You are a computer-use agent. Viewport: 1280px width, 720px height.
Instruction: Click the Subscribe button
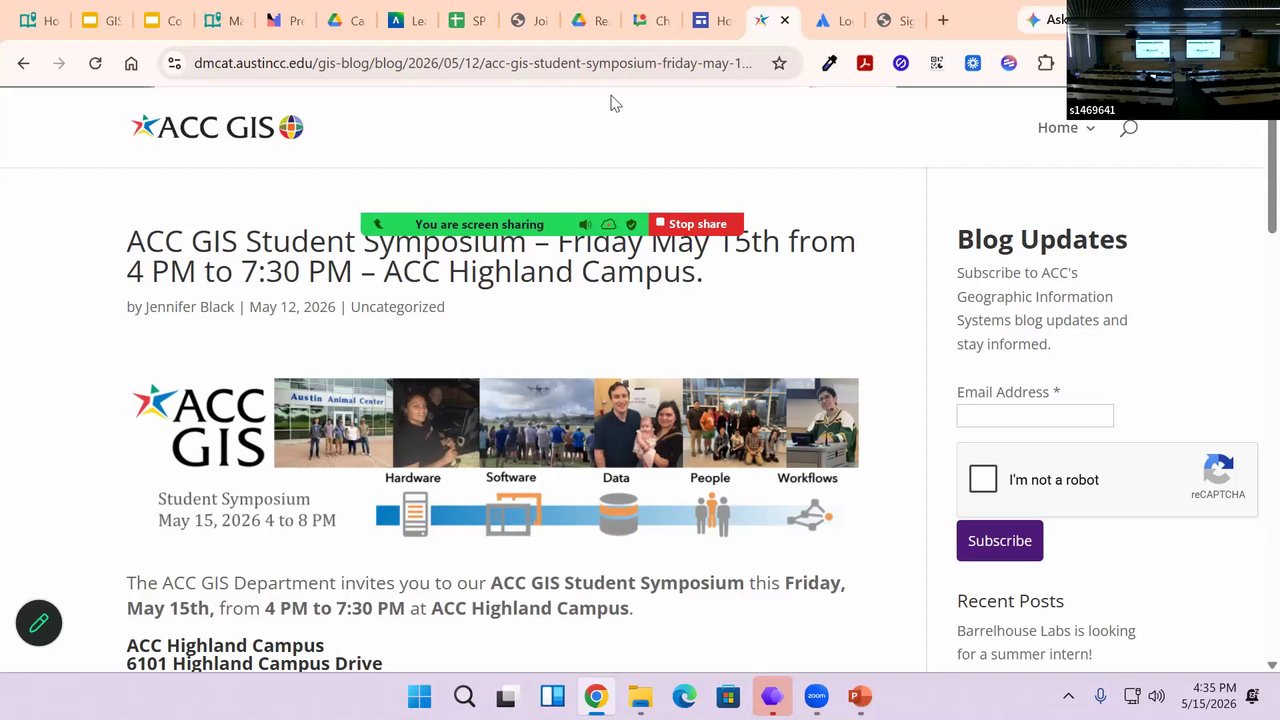[1000, 541]
